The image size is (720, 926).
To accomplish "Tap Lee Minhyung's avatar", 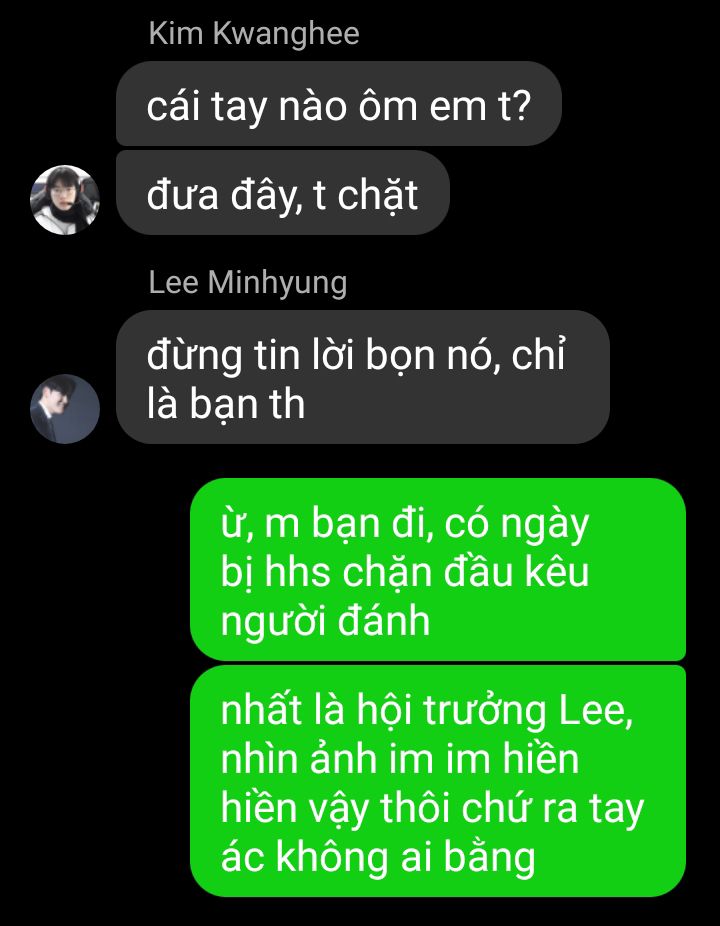I will (64, 408).
